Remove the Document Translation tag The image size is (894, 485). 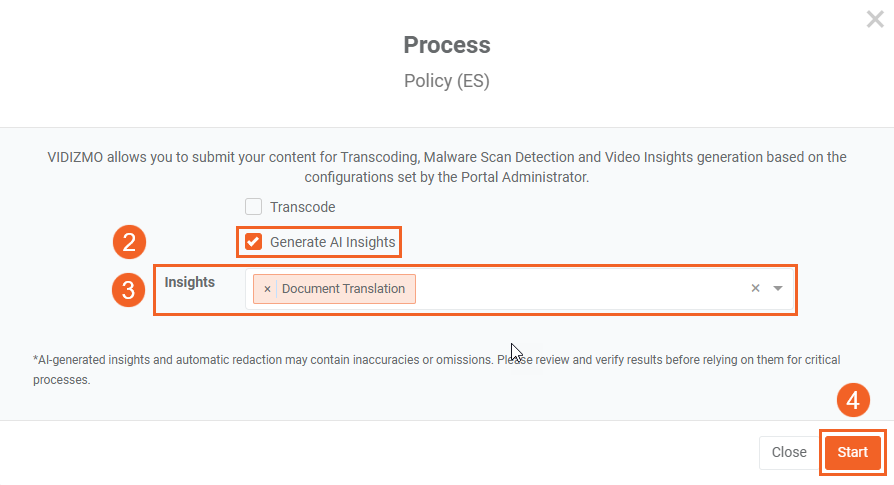(x=267, y=289)
